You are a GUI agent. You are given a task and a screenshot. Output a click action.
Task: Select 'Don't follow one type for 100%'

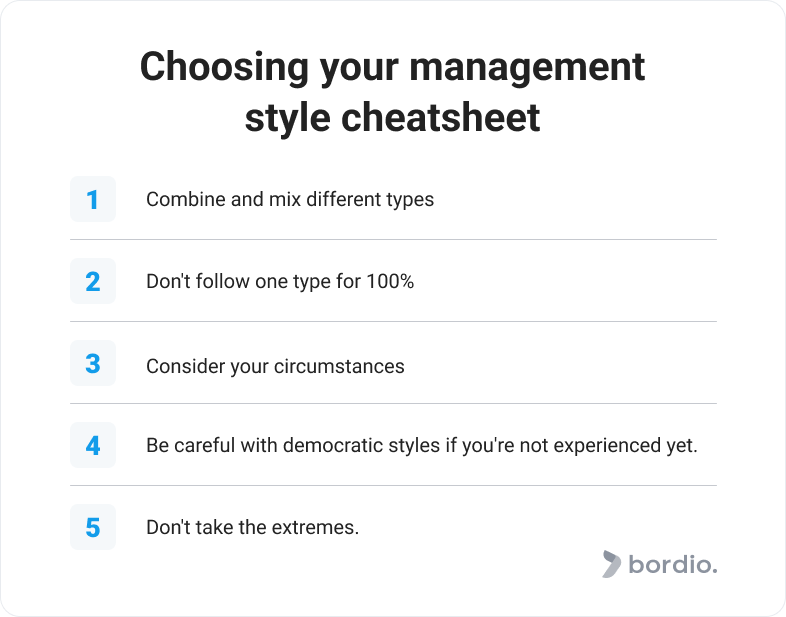click(x=280, y=282)
